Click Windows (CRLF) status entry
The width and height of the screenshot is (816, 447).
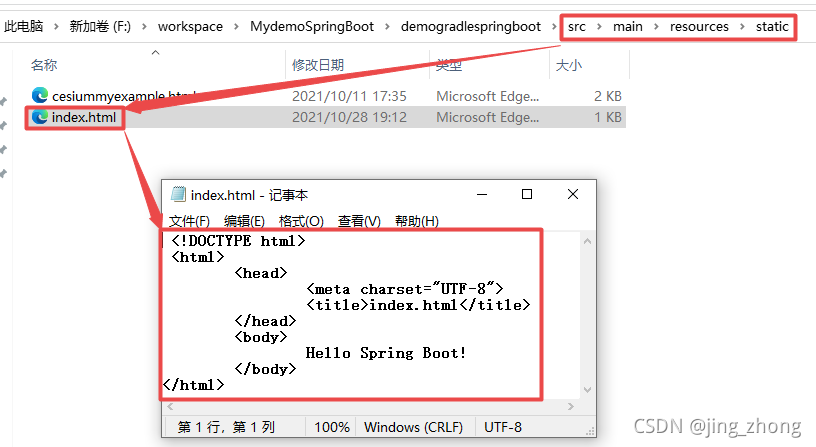click(413, 427)
